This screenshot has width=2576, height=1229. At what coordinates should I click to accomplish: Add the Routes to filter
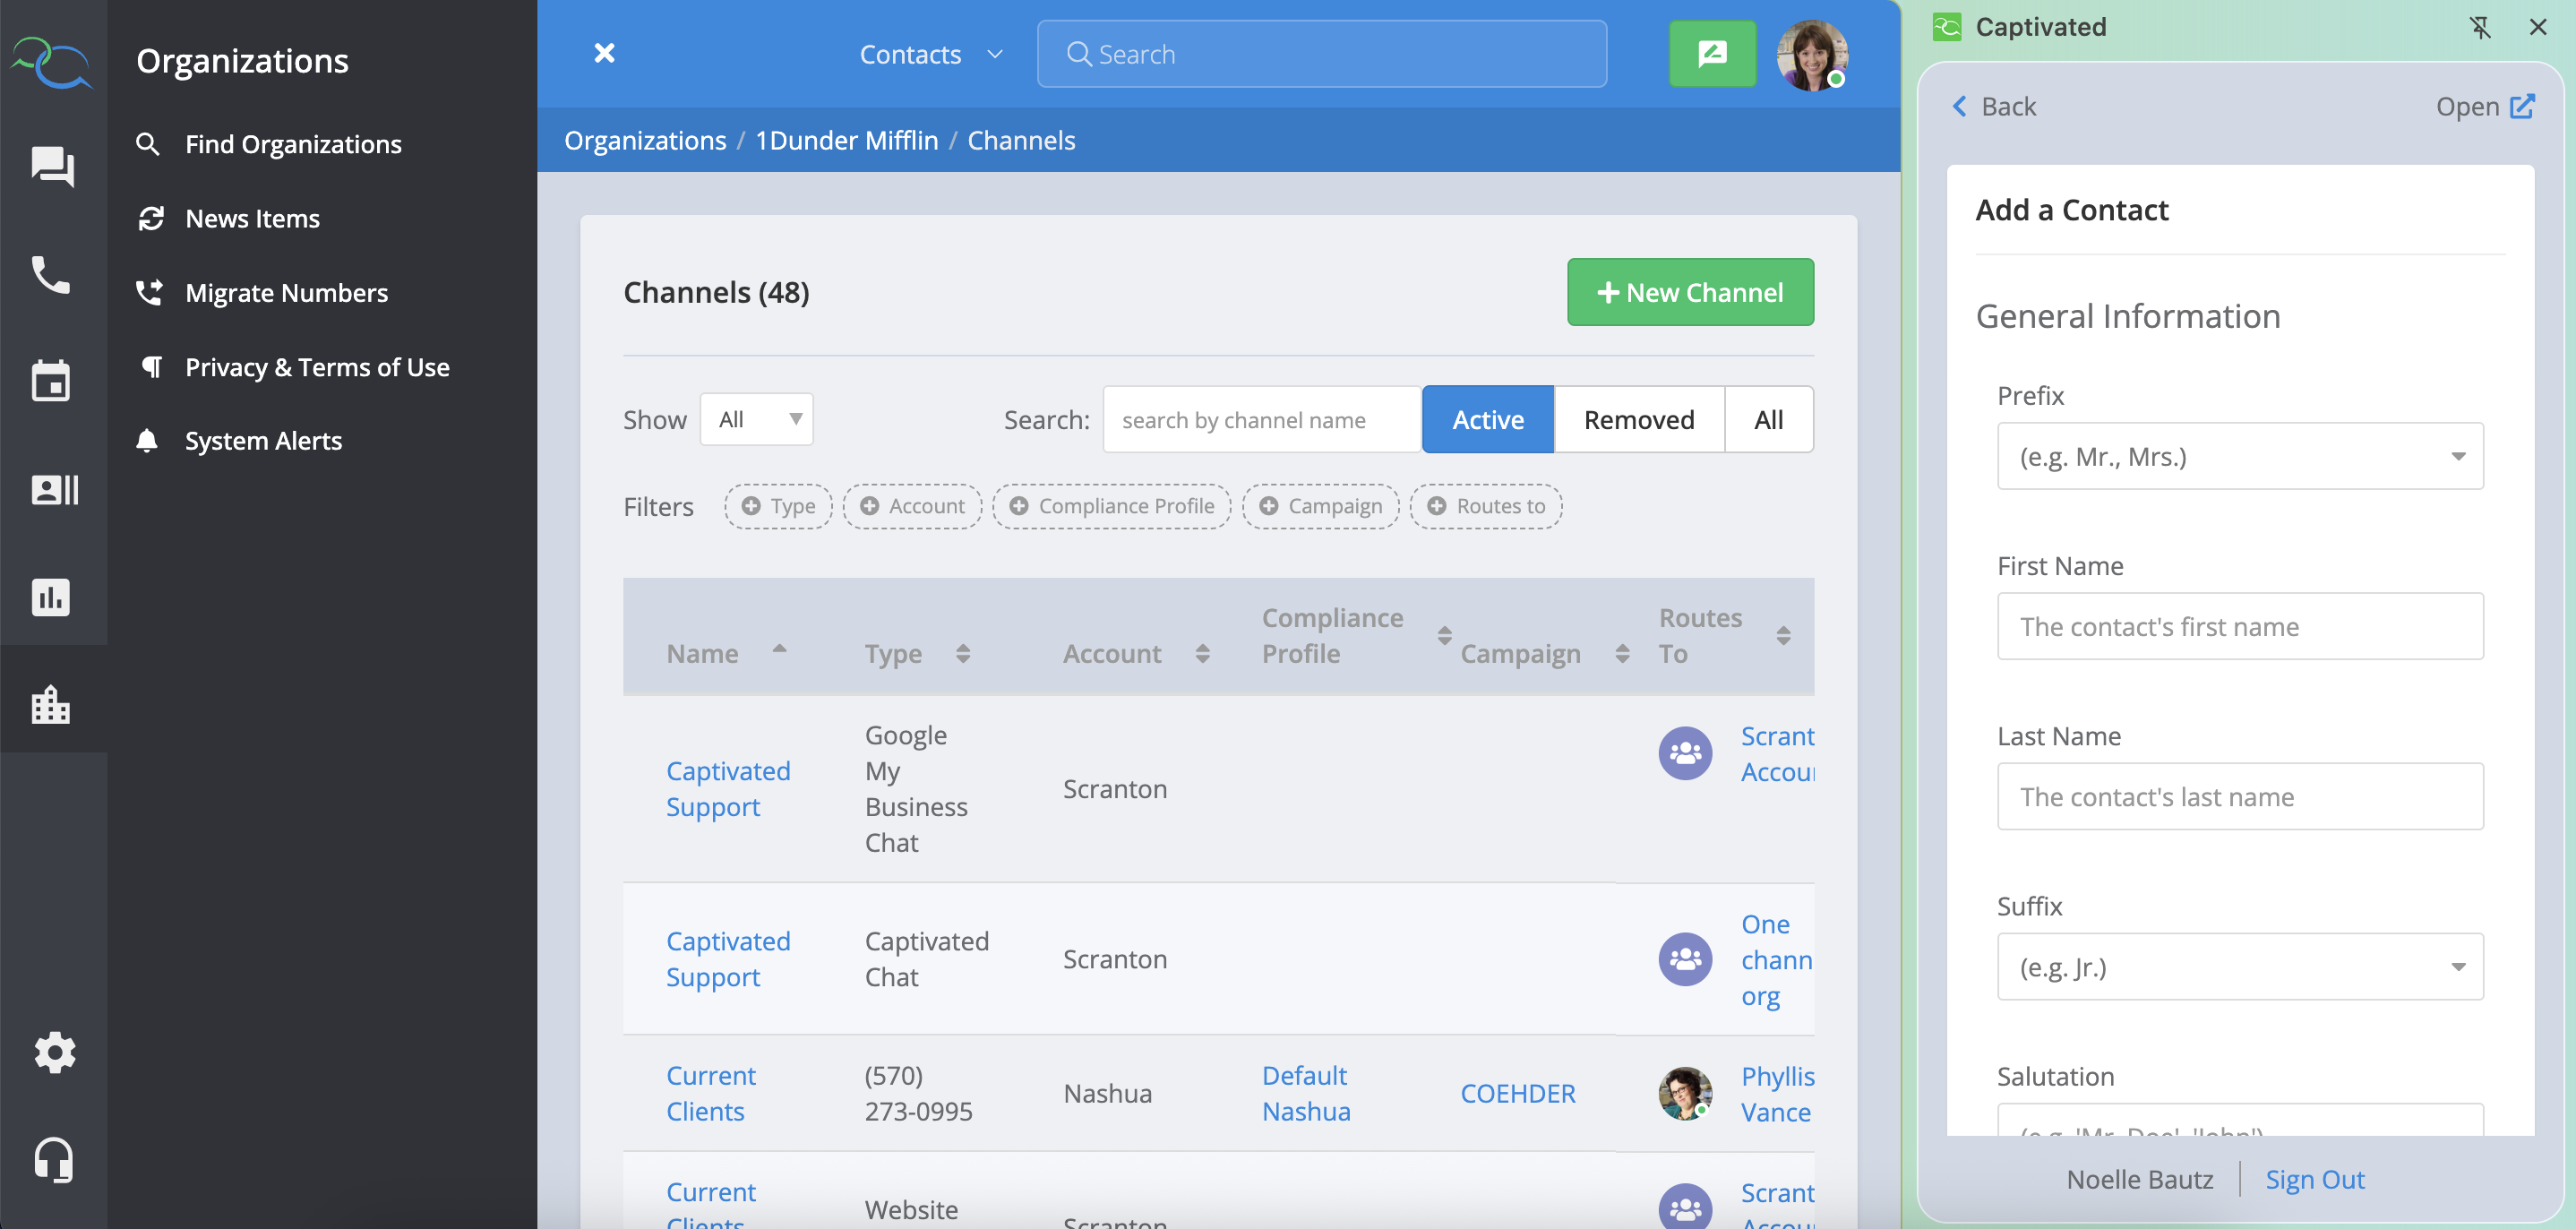coord(1486,506)
